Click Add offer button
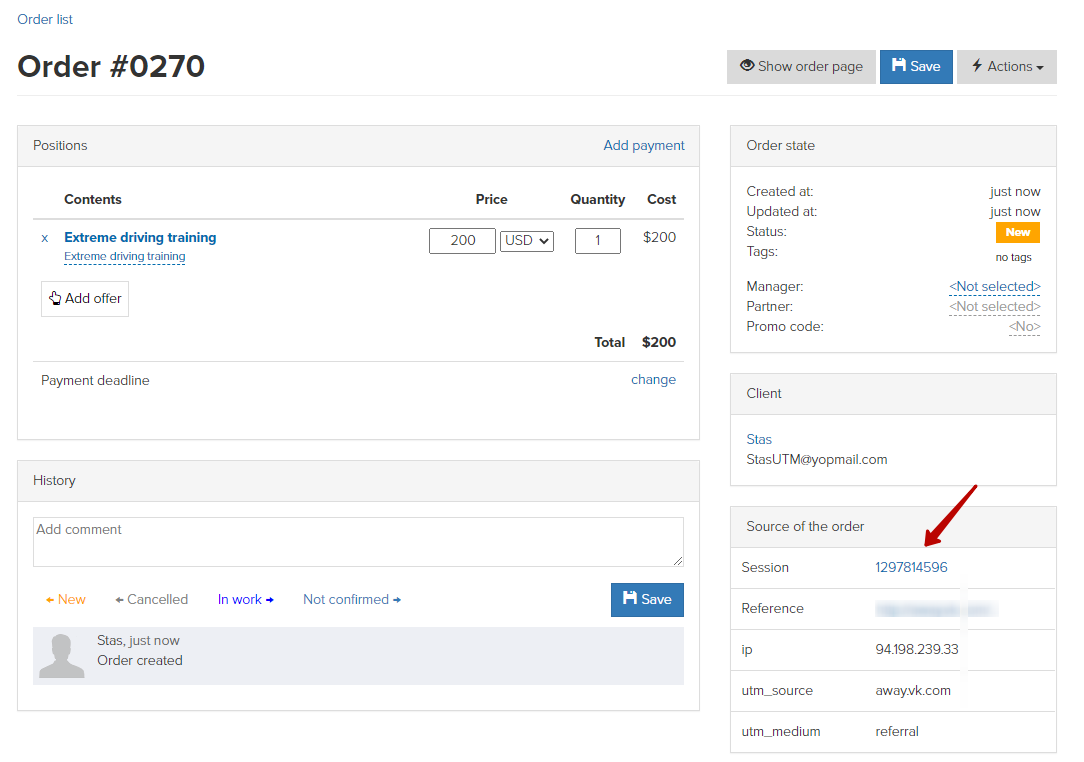Viewport: 1084px width, 762px height. pyautogui.click(x=85, y=299)
